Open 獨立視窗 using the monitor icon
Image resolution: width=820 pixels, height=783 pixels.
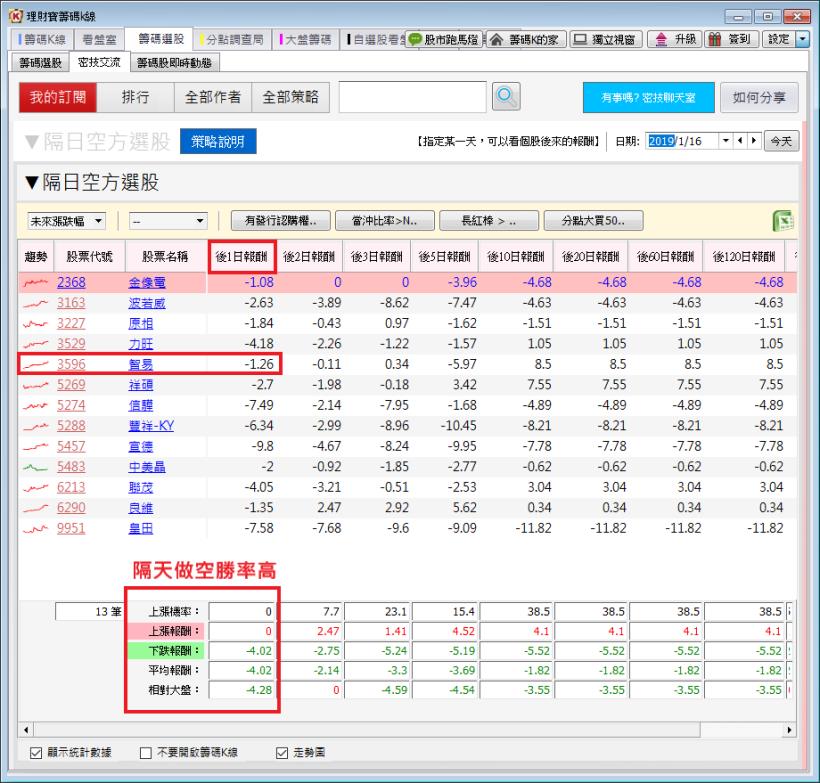point(580,38)
